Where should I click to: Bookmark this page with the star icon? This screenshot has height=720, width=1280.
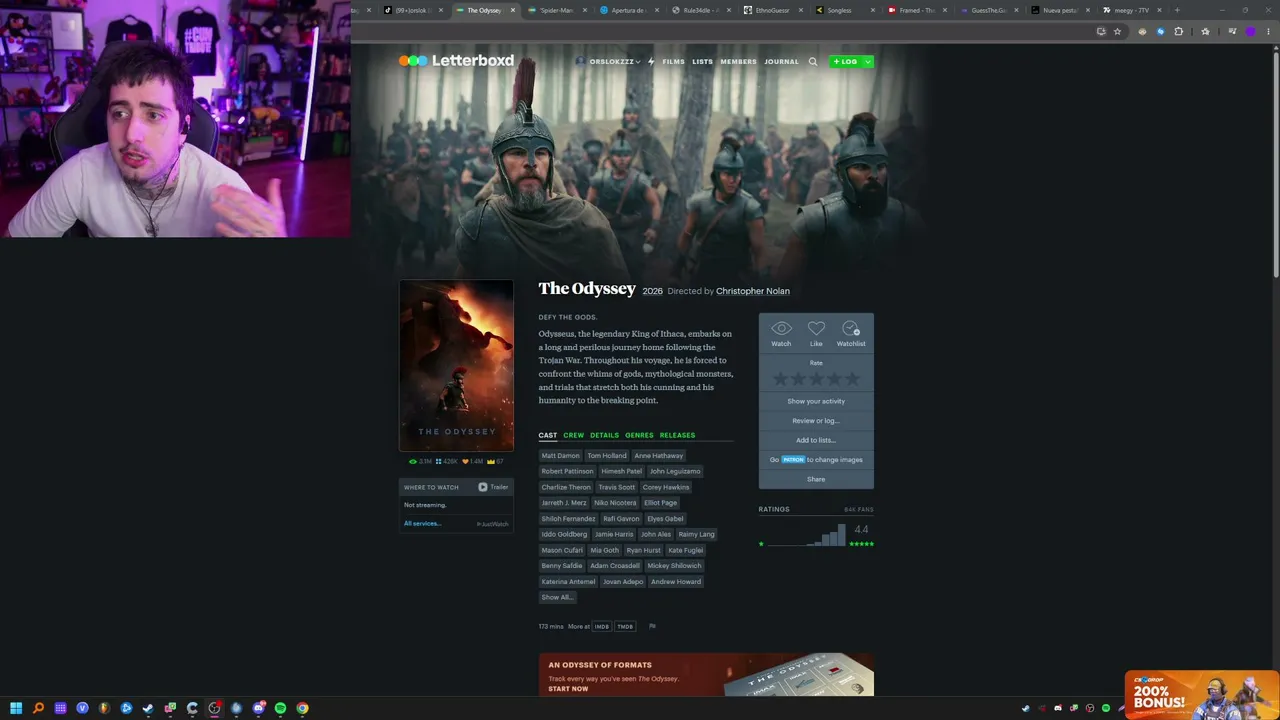1117,31
